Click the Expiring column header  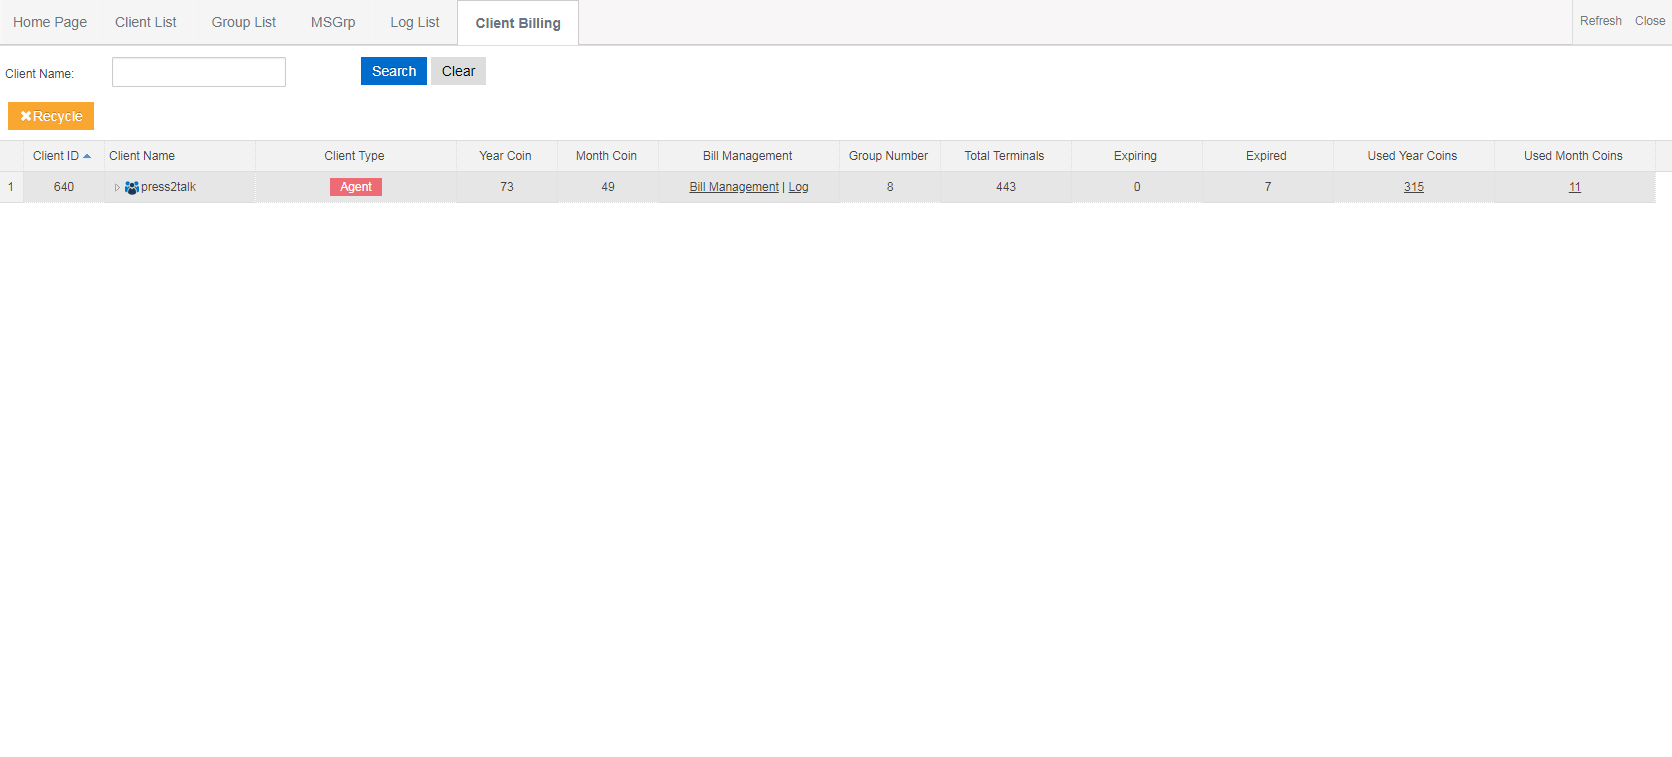(x=1136, y=156)
